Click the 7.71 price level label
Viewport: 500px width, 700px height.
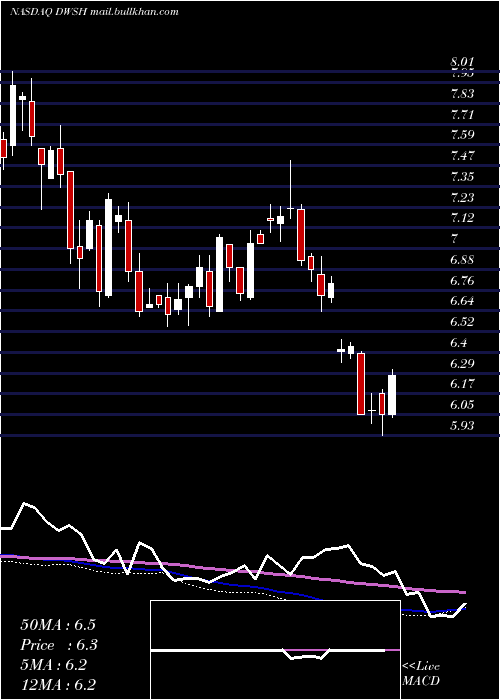[x=462, y=115]
